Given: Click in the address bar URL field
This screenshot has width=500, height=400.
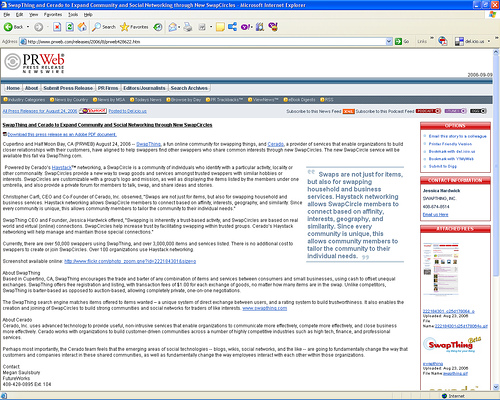Looking at the screenshot, I should (206, 42).
